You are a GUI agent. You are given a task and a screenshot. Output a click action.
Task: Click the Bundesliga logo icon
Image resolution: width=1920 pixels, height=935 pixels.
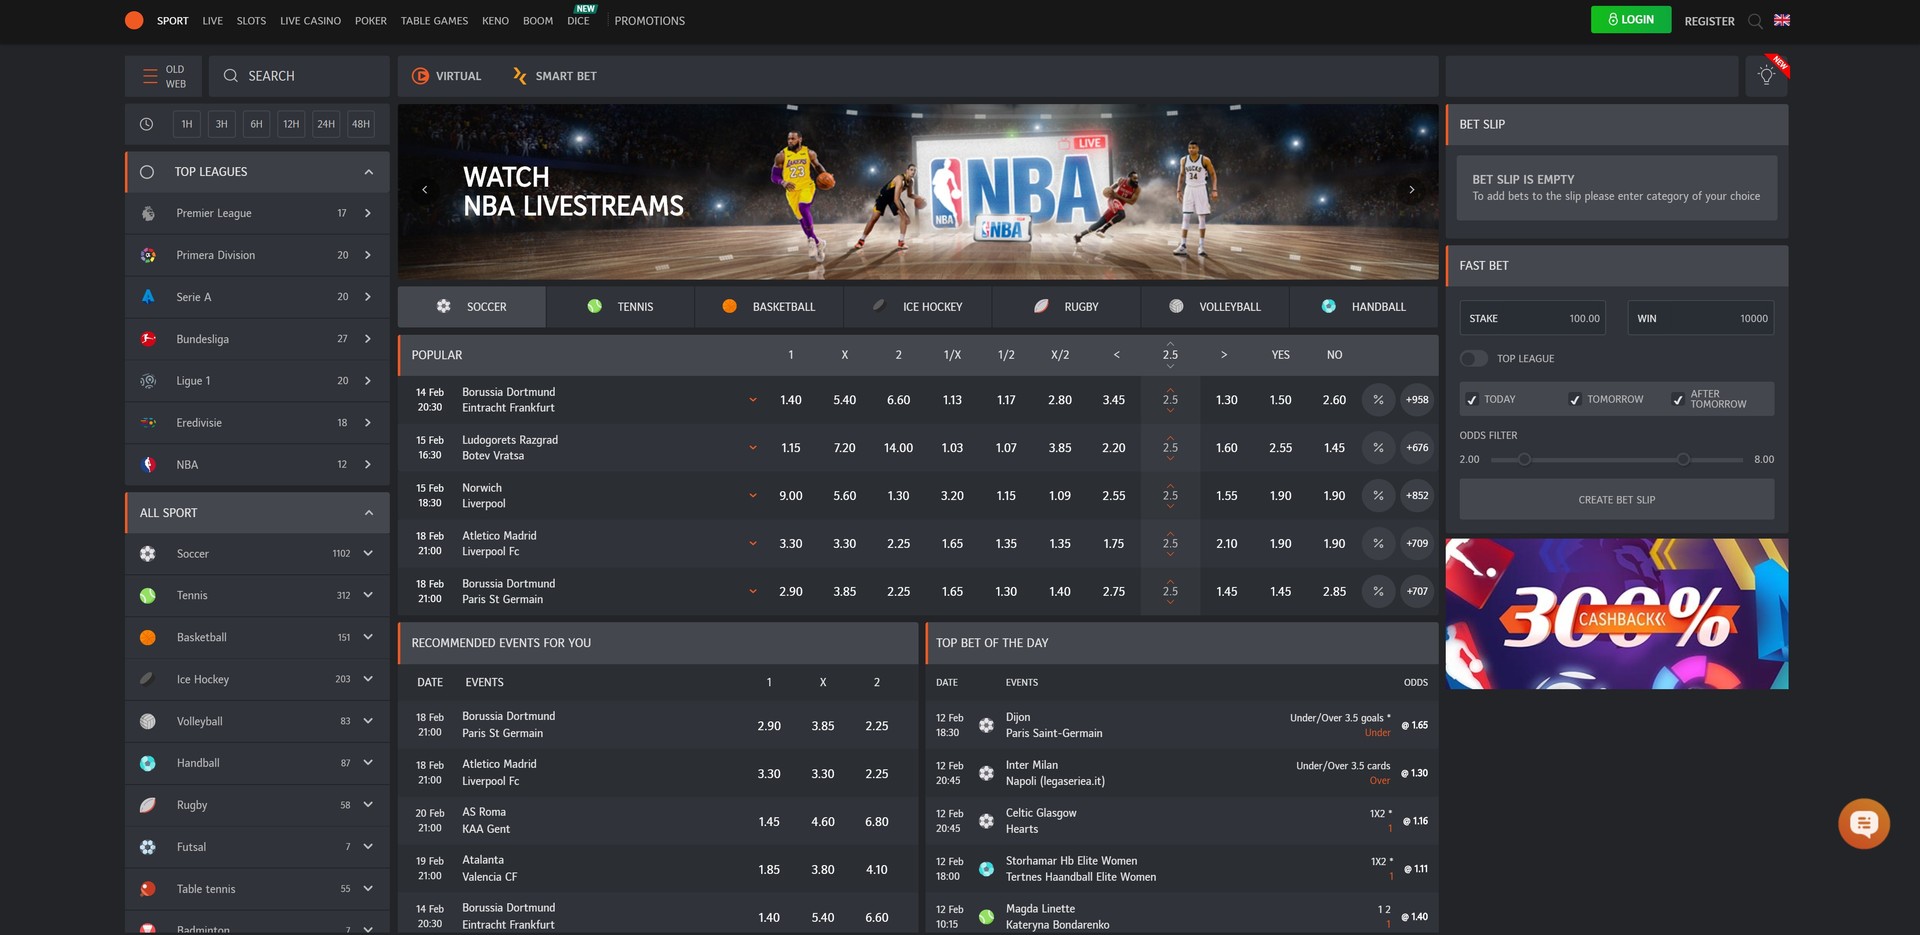click(x=148, y=339)
